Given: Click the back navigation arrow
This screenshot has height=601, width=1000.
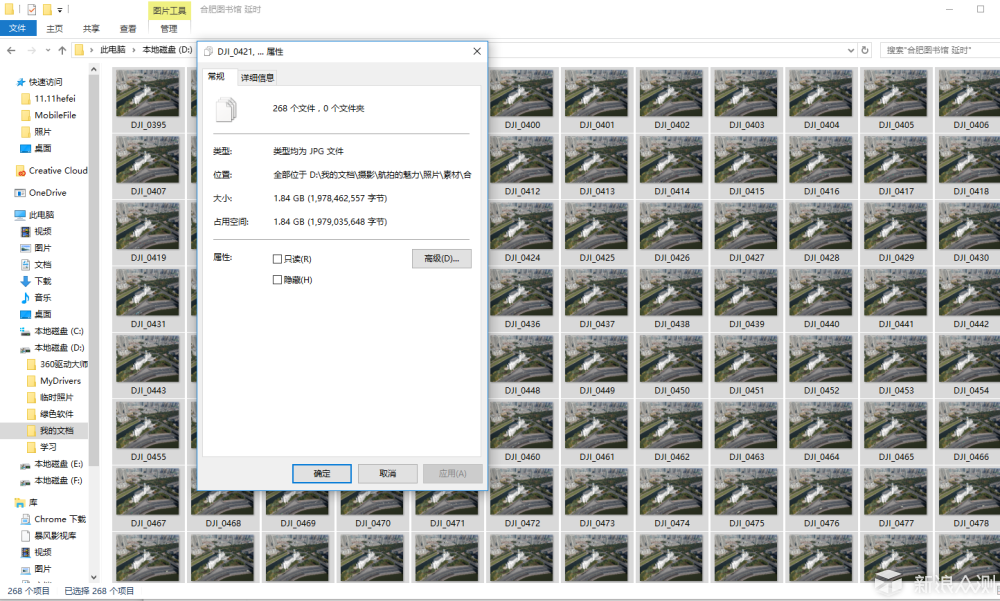Looking at the screenshot, I should pos(11,50).
